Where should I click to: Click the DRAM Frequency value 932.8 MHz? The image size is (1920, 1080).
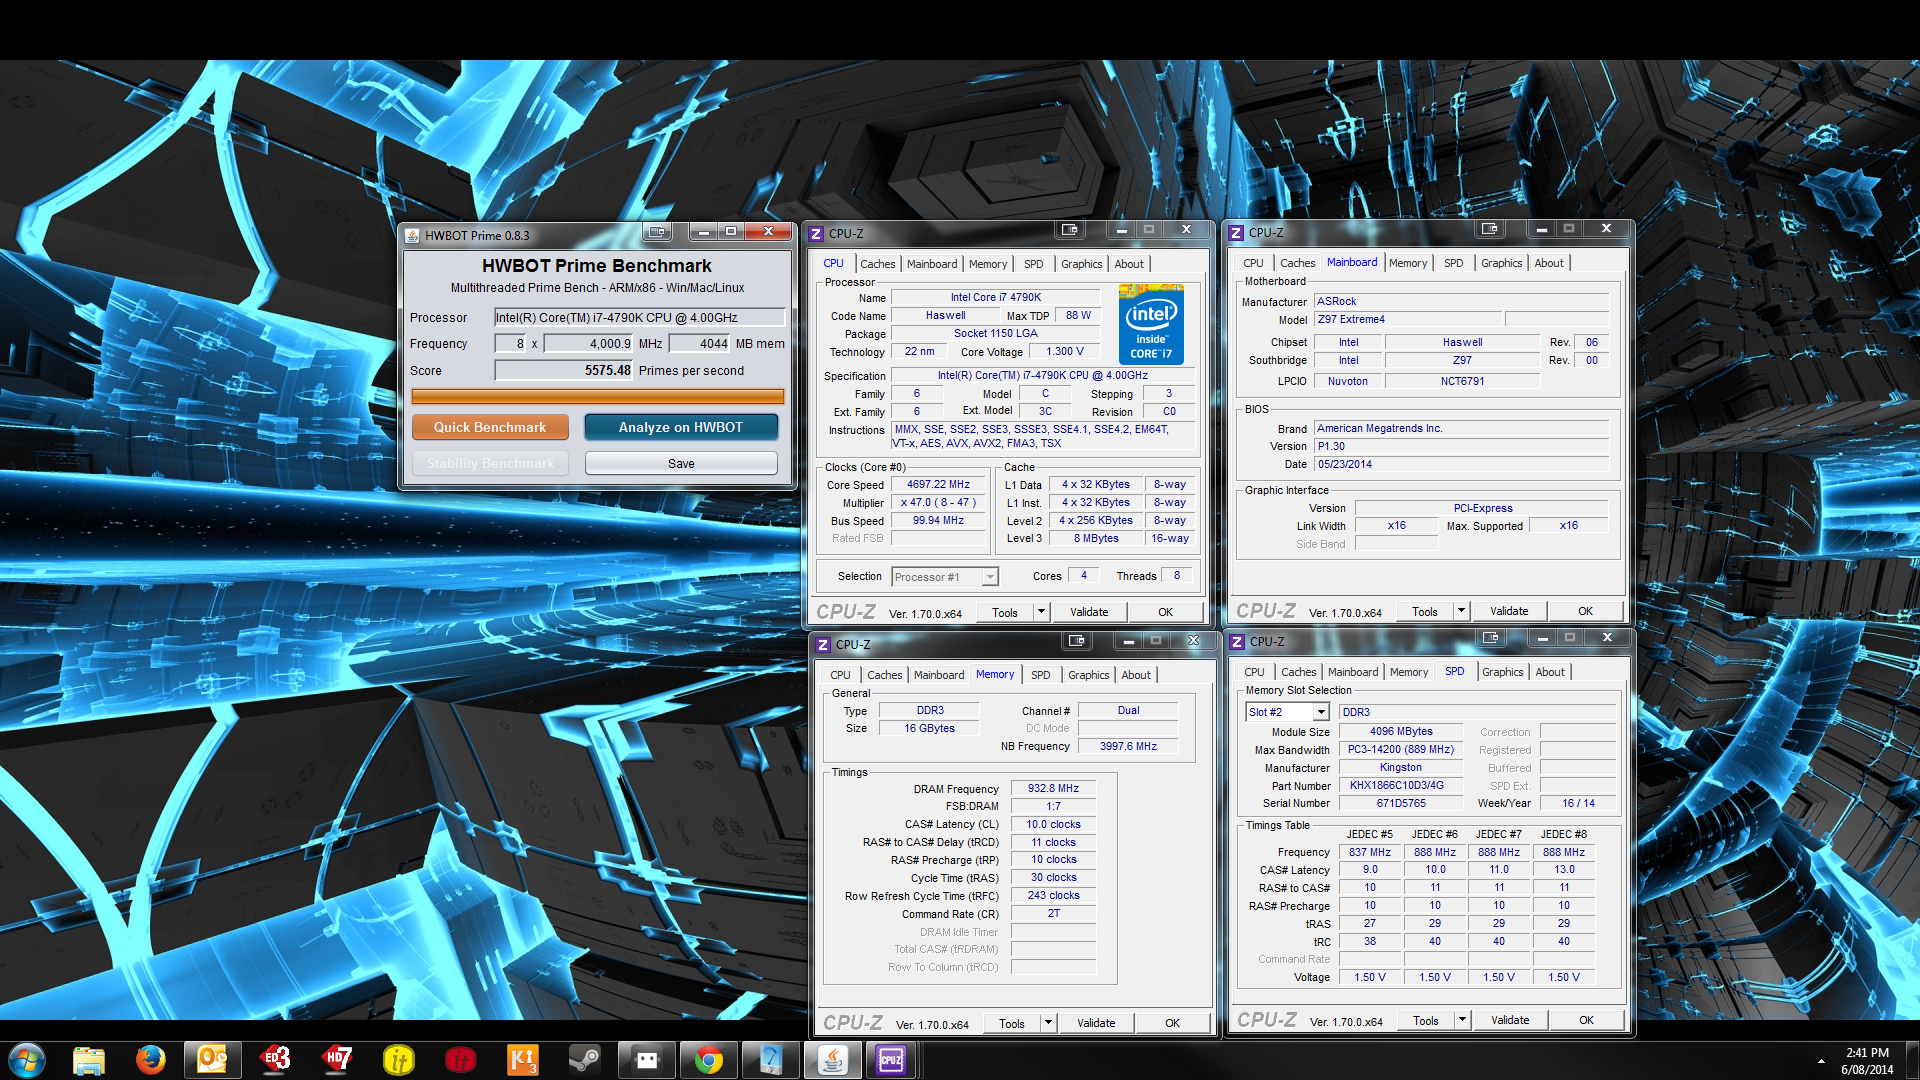coord(1053,788)
